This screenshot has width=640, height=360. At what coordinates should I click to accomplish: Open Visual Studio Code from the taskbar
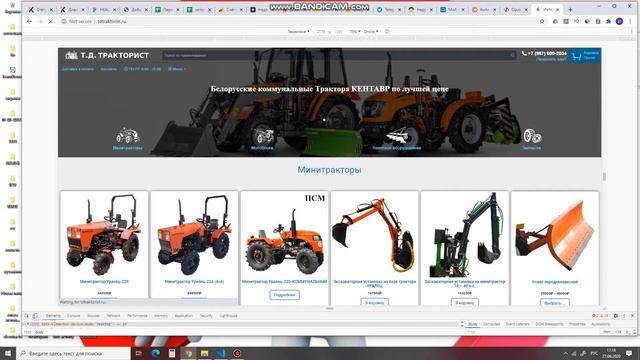tap(221, 353)
